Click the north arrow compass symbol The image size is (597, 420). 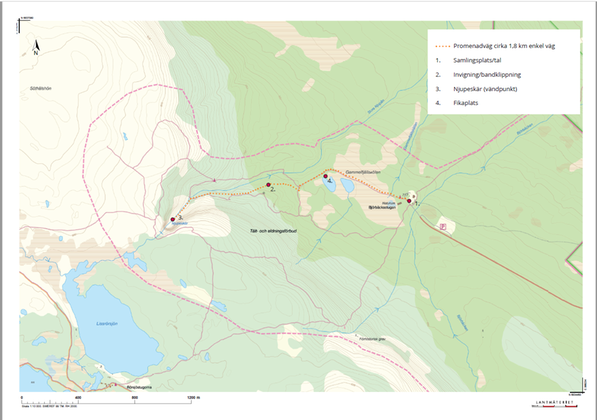click(x=36, y=48)
